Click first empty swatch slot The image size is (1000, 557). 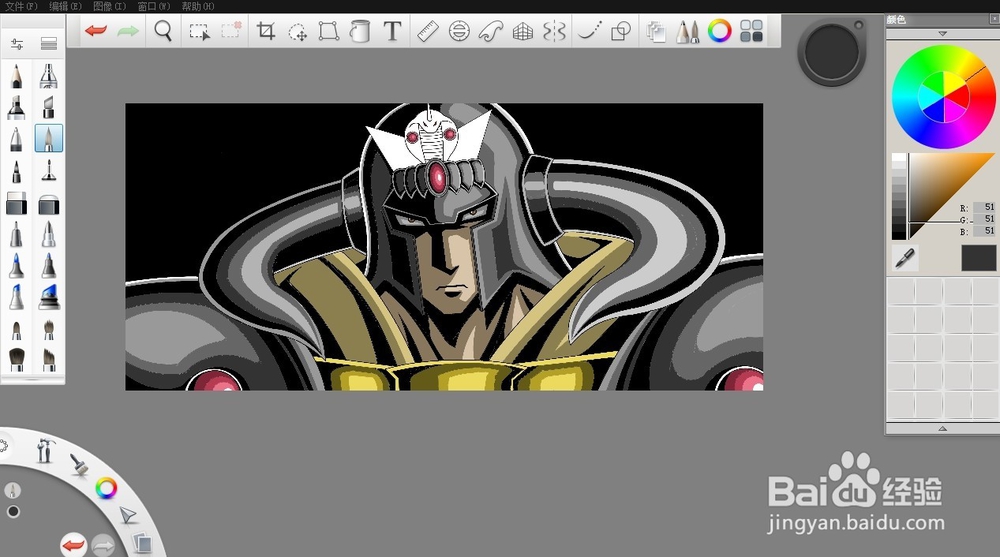tap(901, 291)
